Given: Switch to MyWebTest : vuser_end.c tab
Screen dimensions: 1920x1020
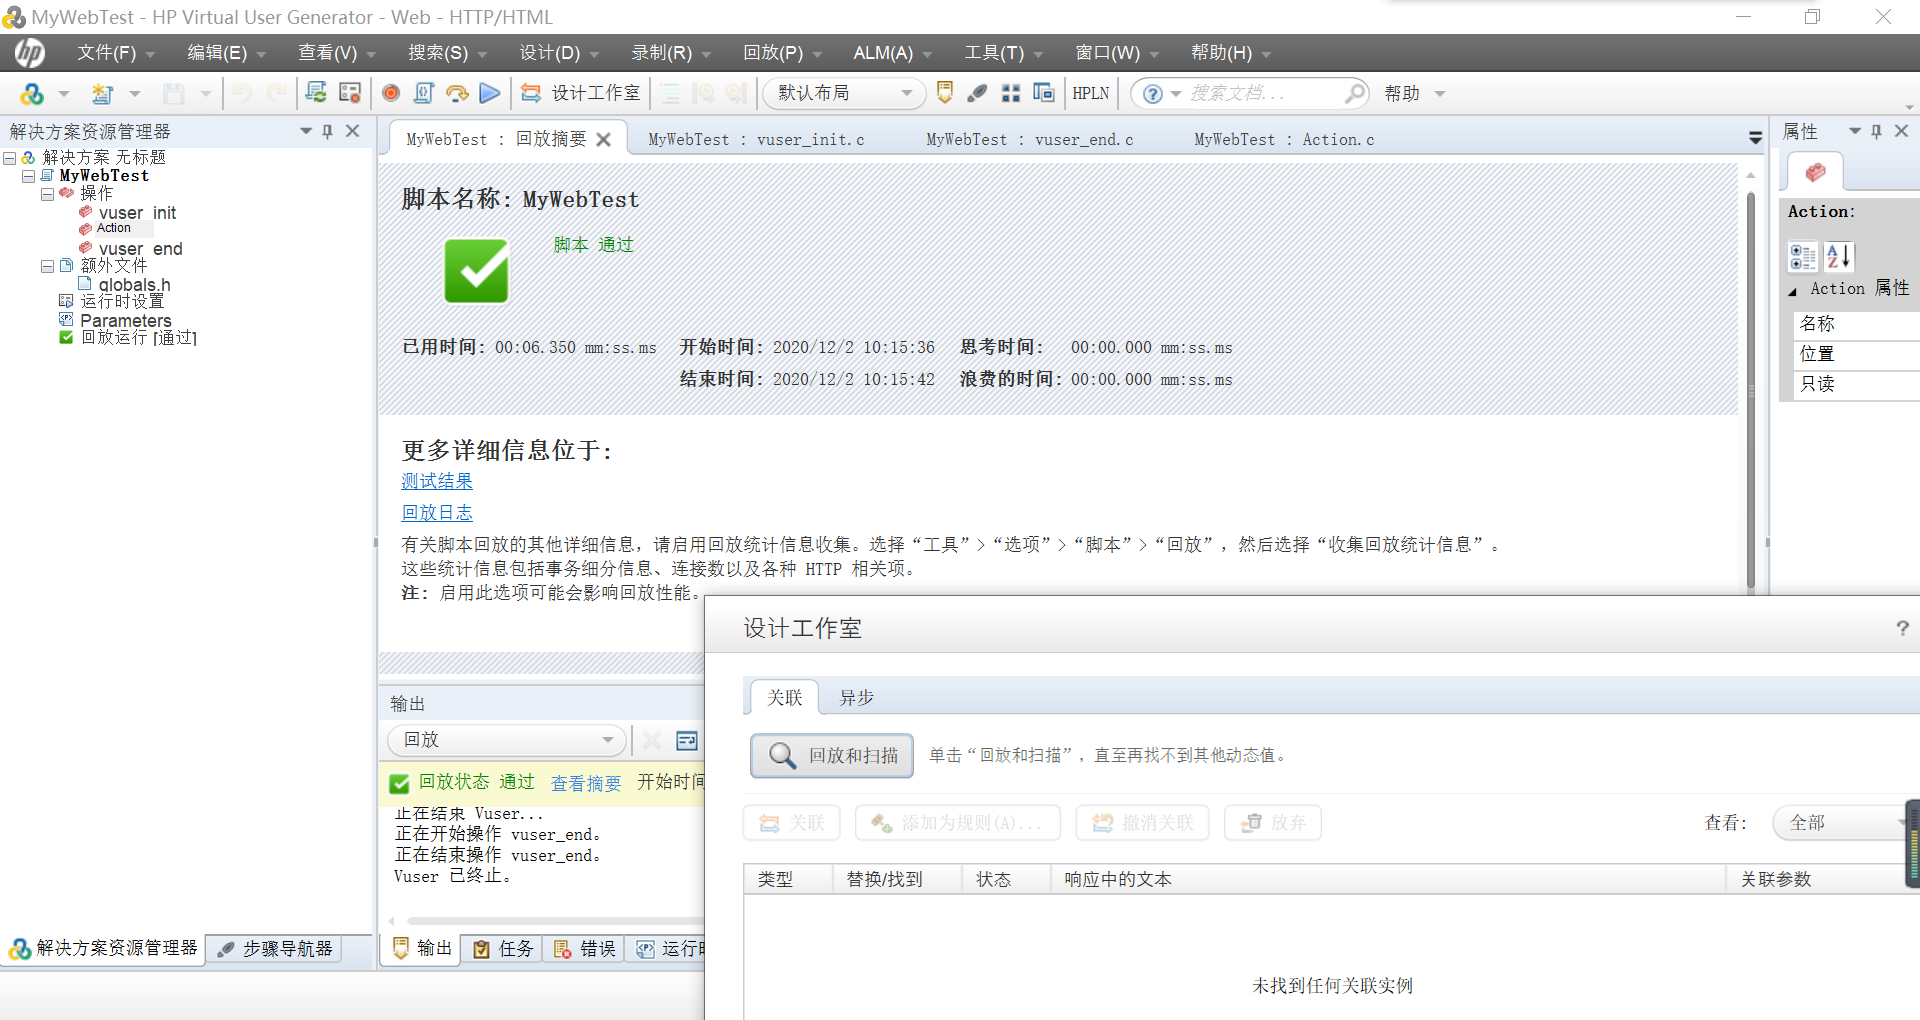Looking at the screenshot, I should click(1030, 140).
